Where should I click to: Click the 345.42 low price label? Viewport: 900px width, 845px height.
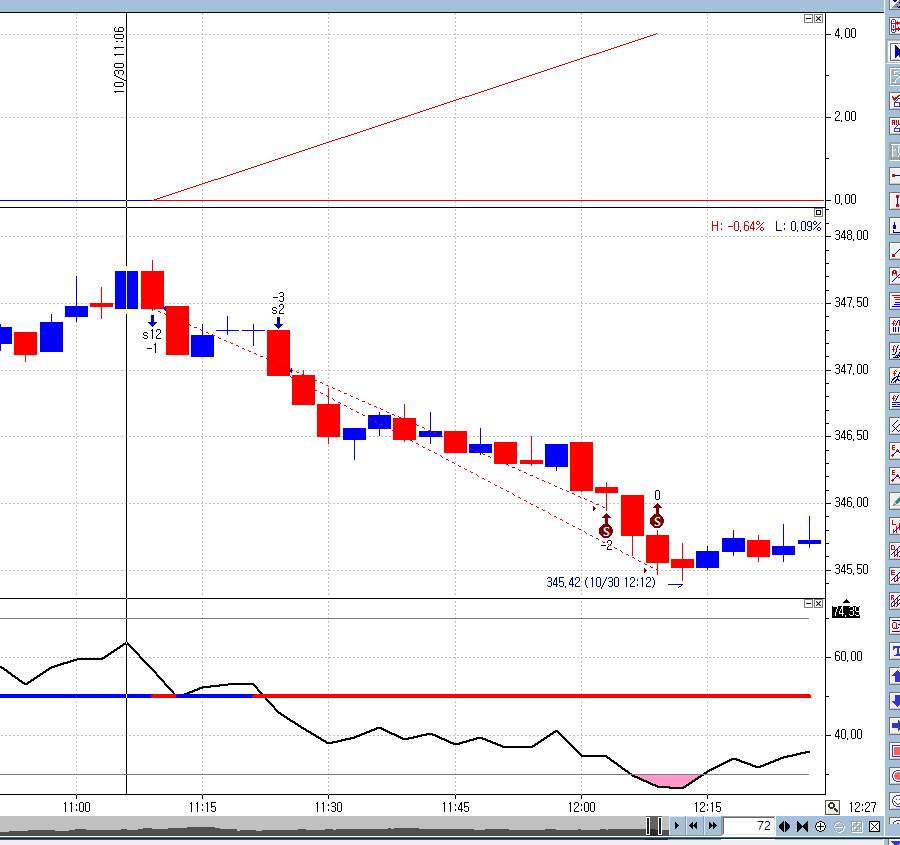point(600,582)
